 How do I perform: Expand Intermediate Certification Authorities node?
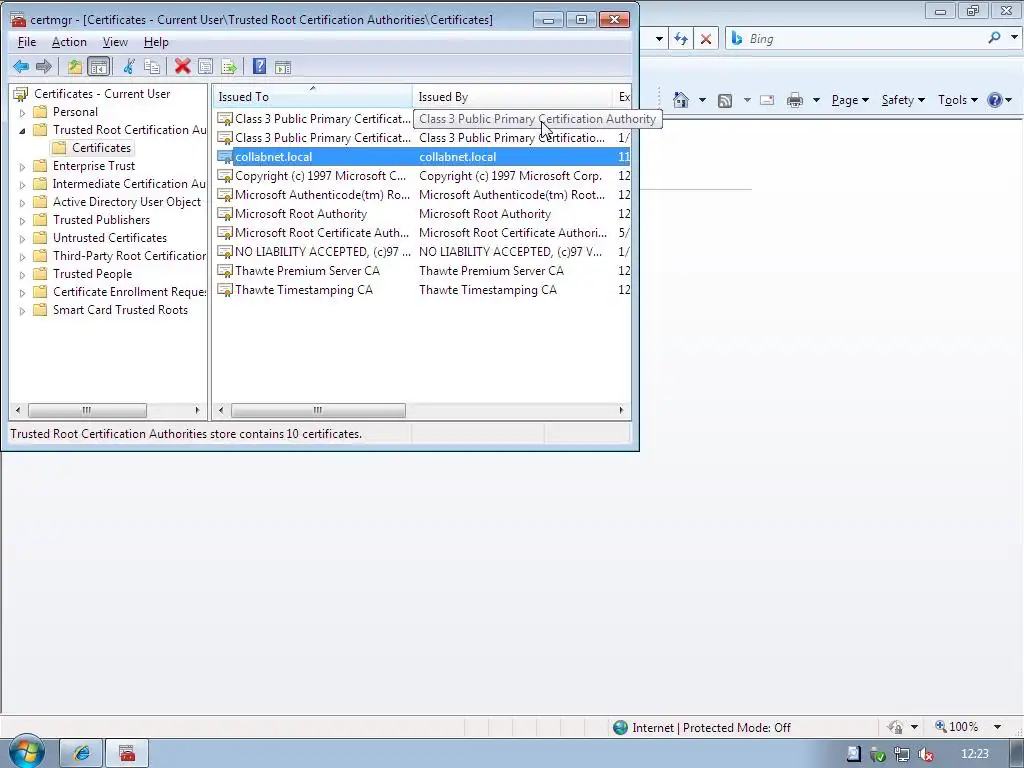tap(22, 185)
